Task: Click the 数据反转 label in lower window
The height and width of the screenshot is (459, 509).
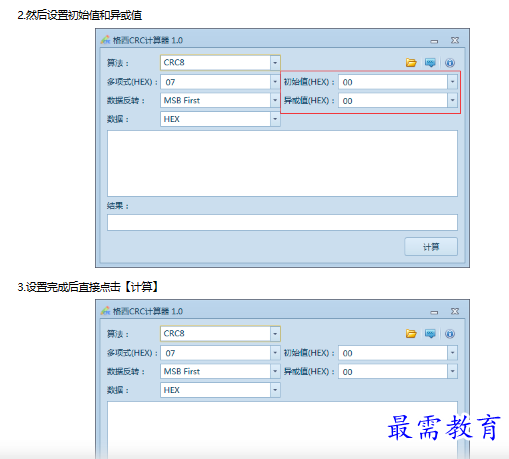Action: coord(126,371)
